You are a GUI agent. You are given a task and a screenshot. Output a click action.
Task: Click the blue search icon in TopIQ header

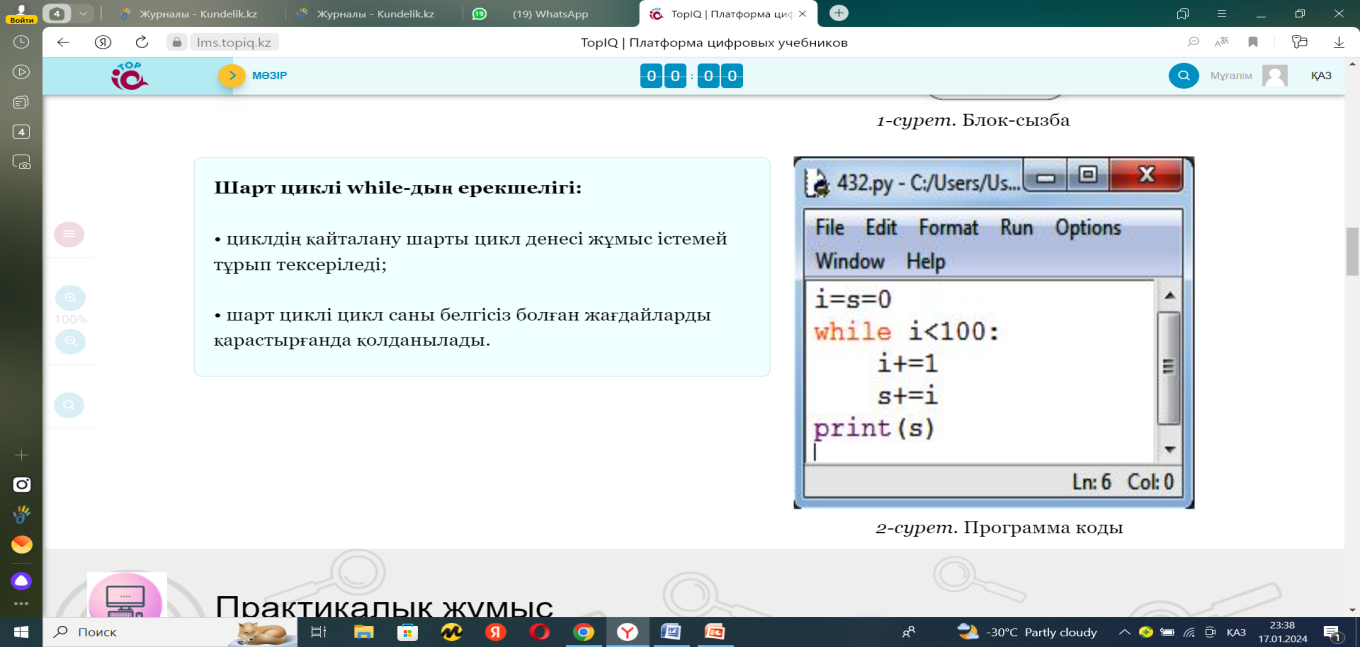tap(1183, 76)
